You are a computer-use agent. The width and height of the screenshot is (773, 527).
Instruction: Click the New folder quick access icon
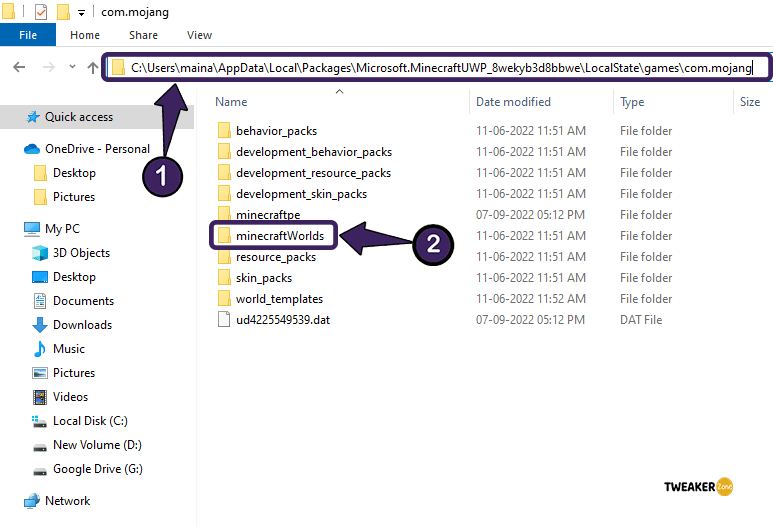tap(63, 12)
